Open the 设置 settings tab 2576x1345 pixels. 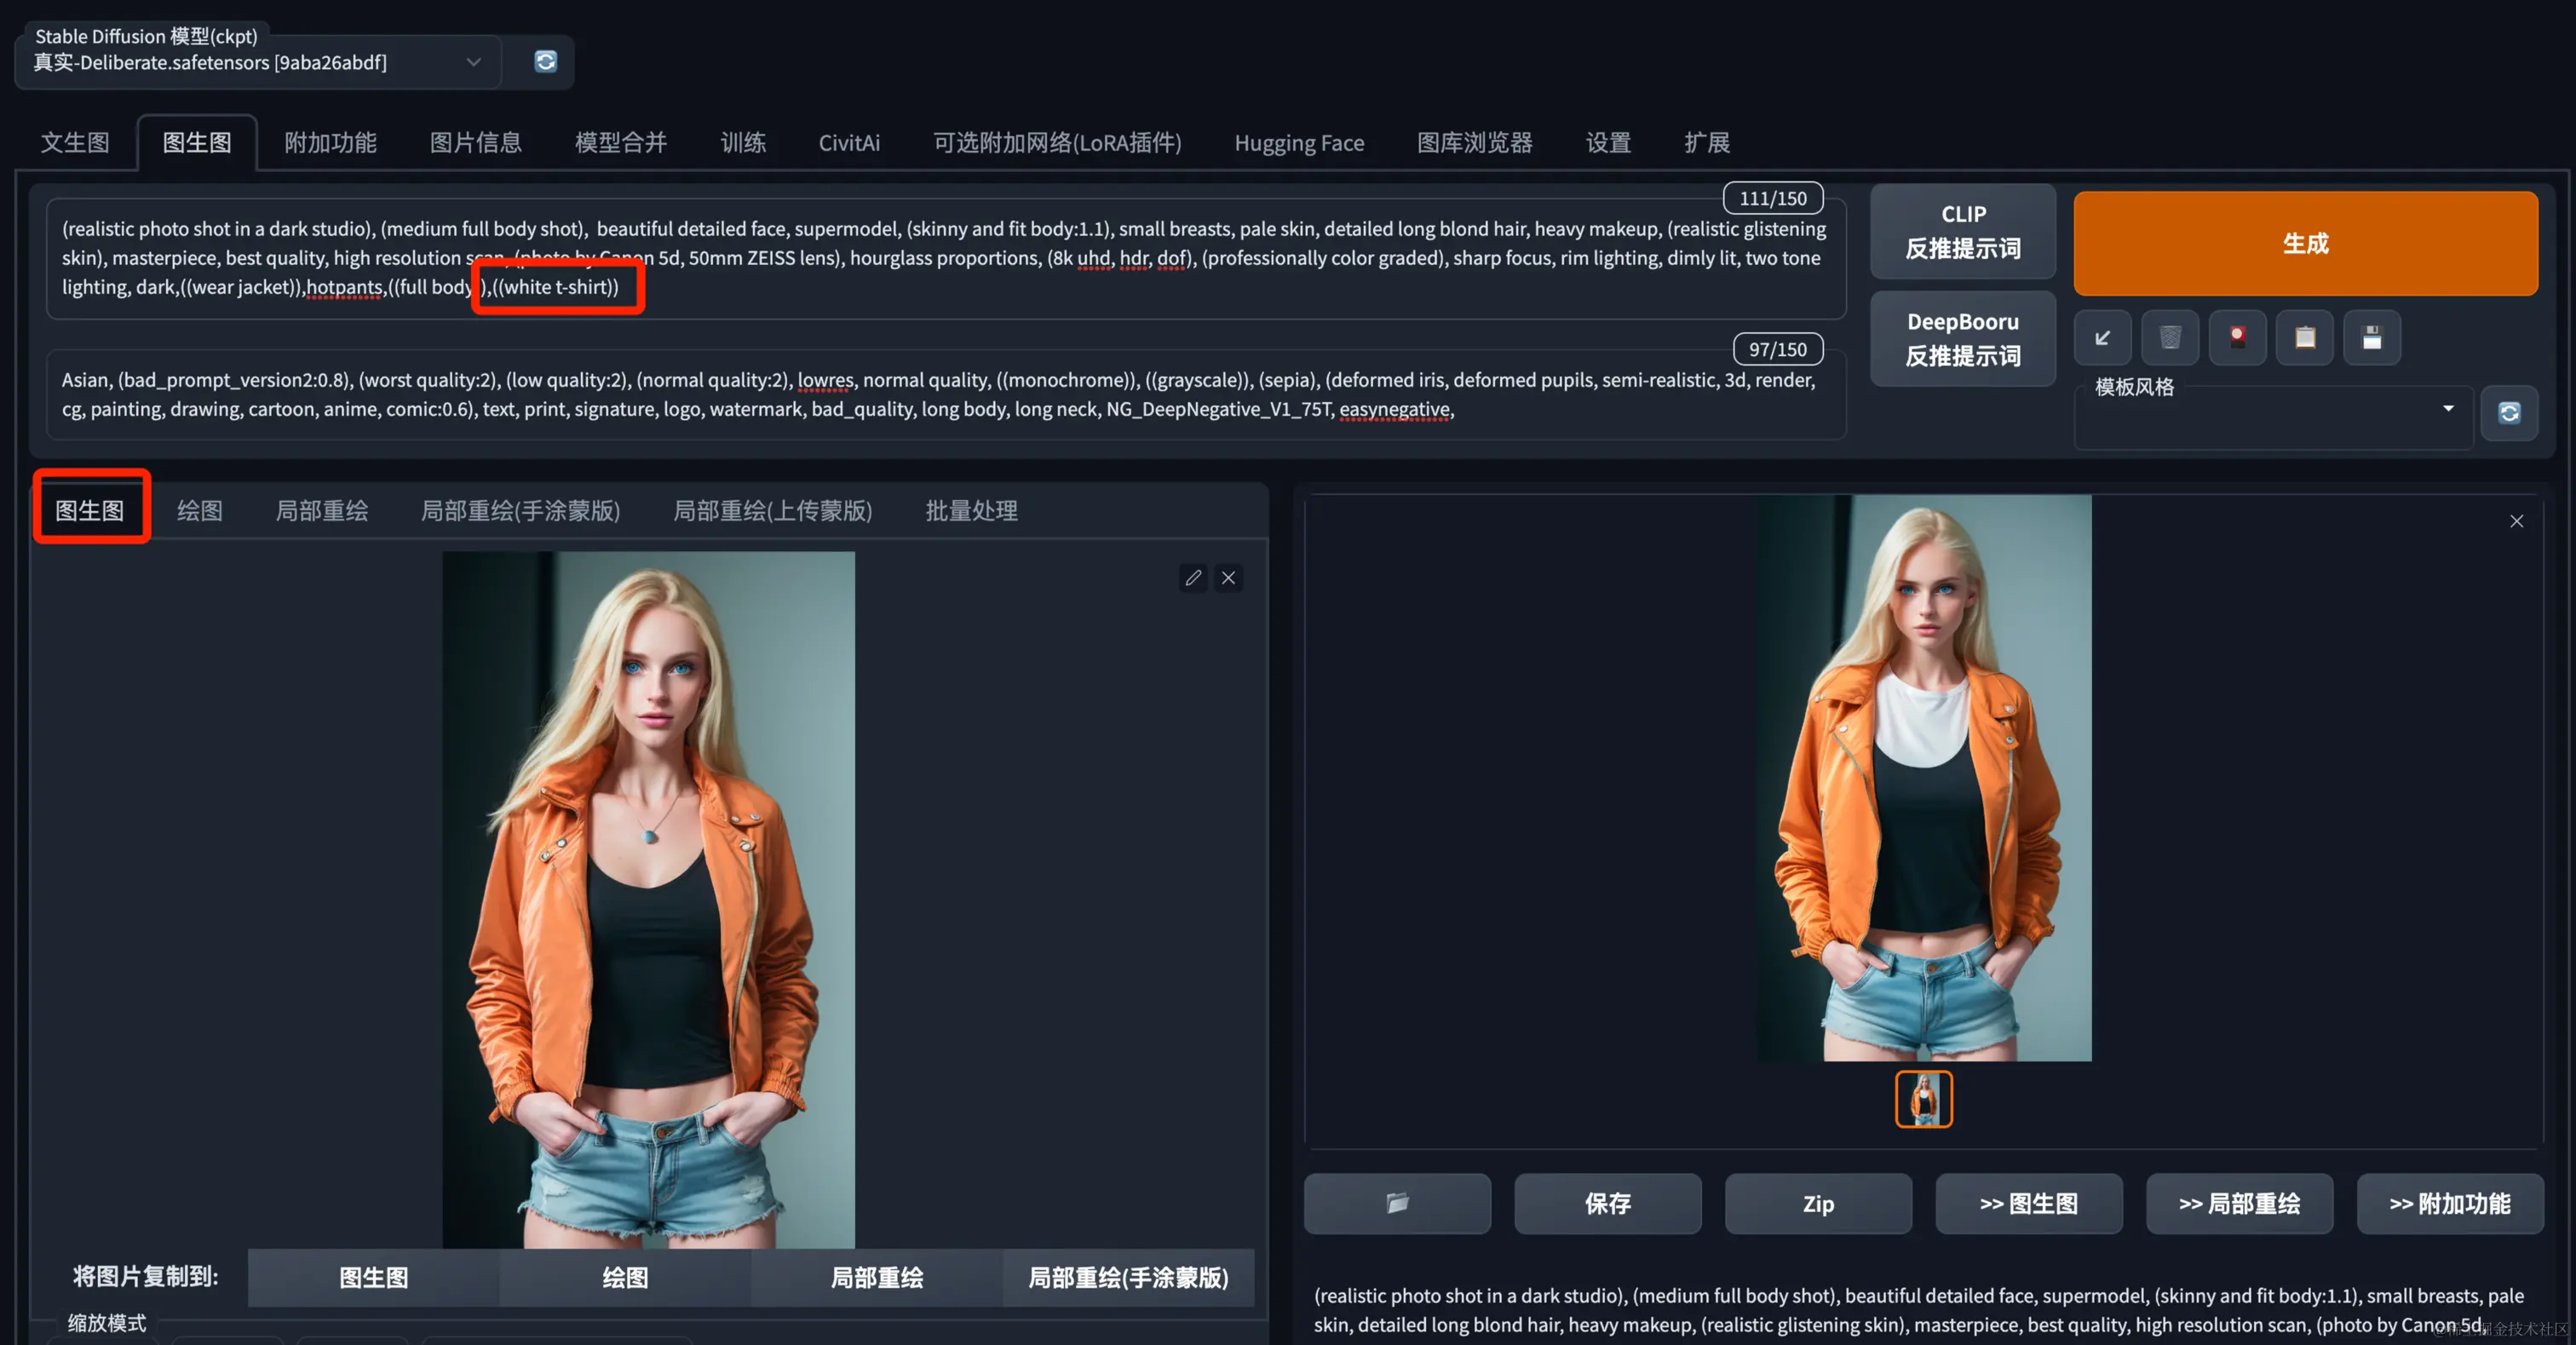[1608, 142]
